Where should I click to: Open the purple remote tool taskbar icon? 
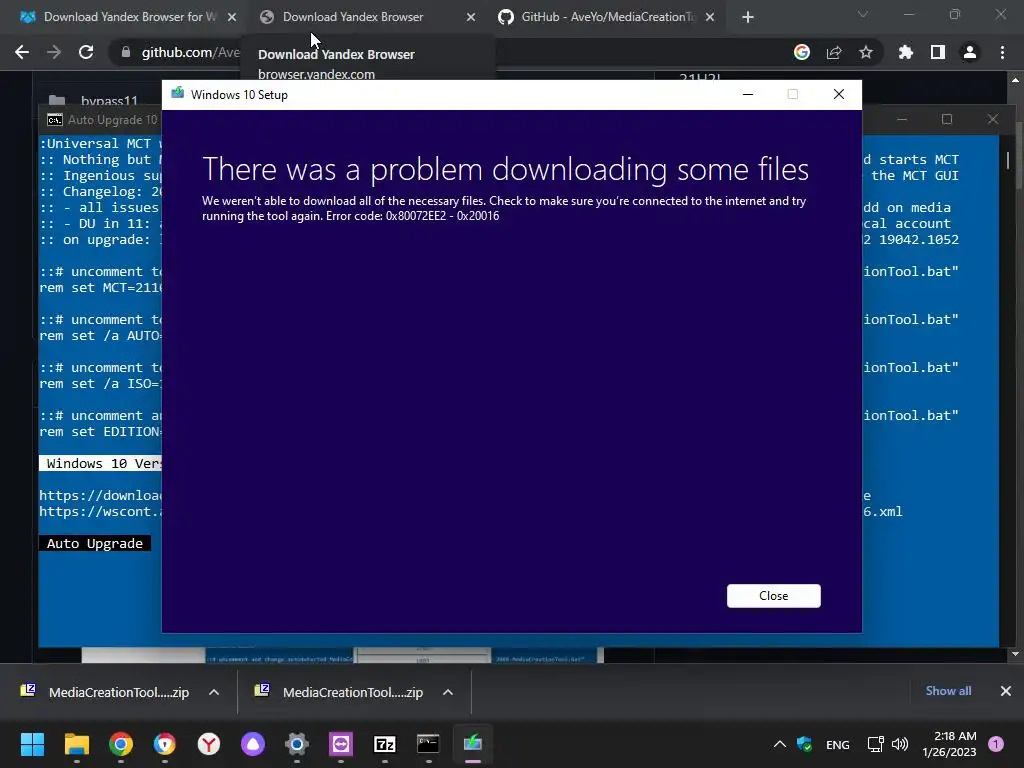(x=341, y=744)
